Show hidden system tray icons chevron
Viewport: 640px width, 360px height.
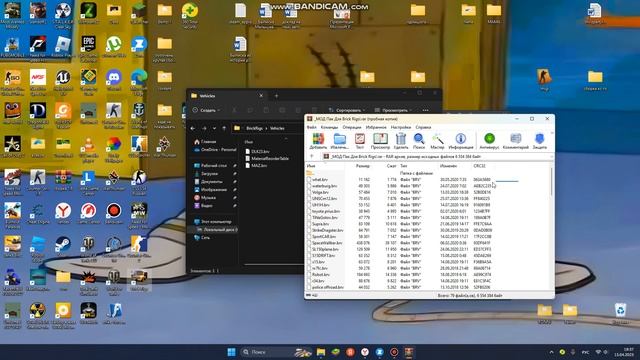point(551,352)
